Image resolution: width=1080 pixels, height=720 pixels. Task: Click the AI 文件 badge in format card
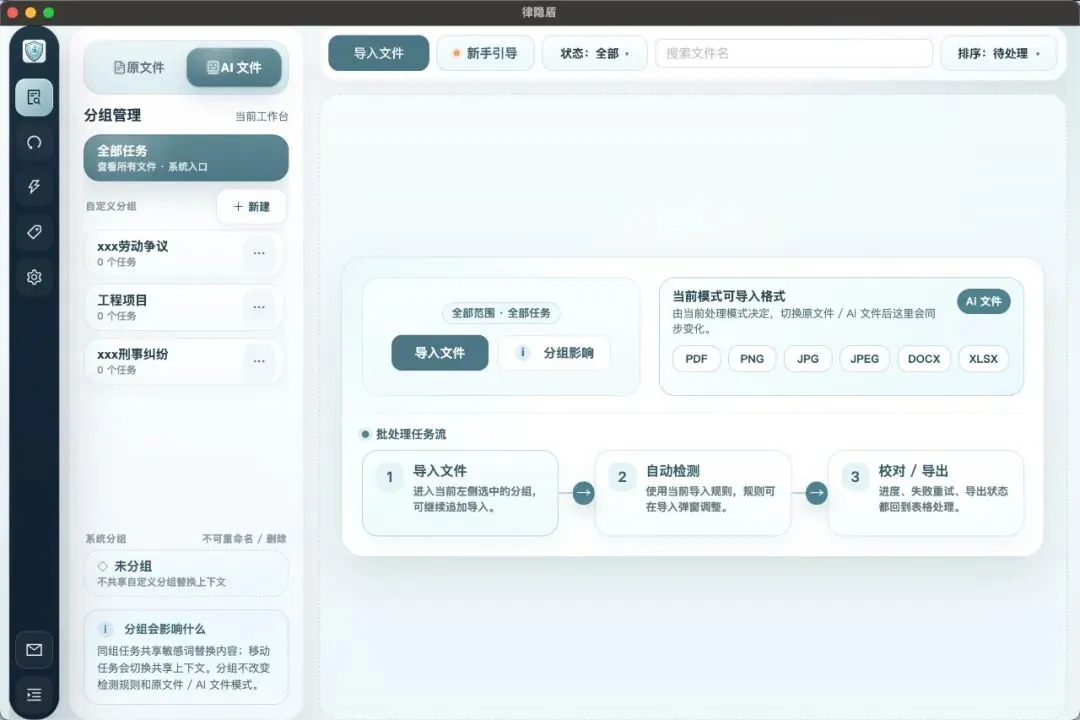[x=983, y=301]
